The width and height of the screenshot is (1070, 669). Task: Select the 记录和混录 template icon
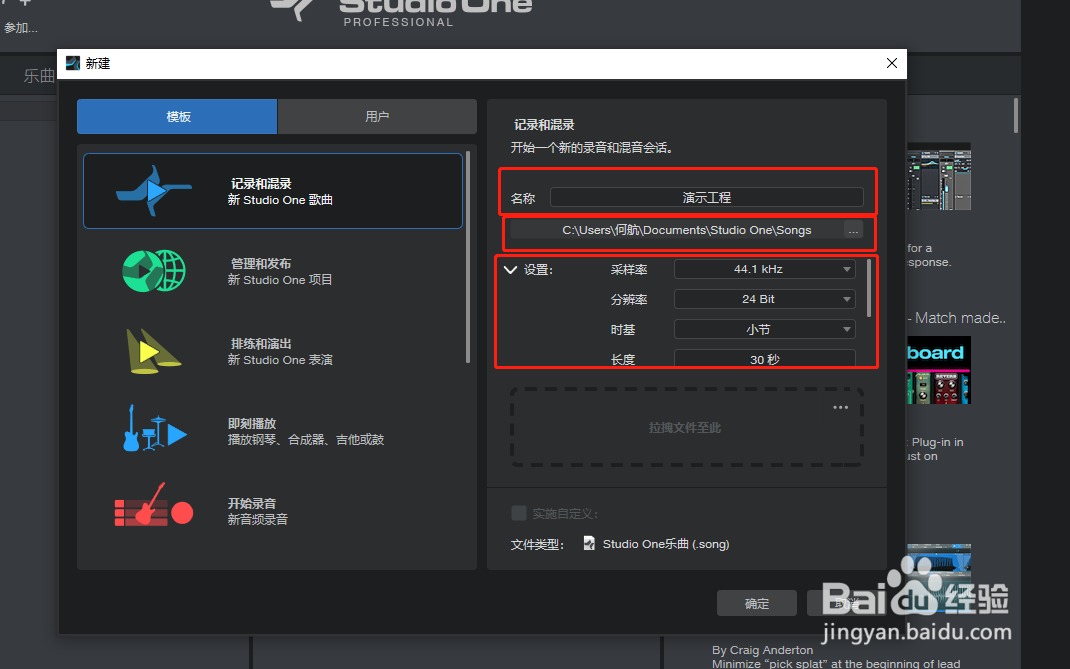click(x=154, y=190)
